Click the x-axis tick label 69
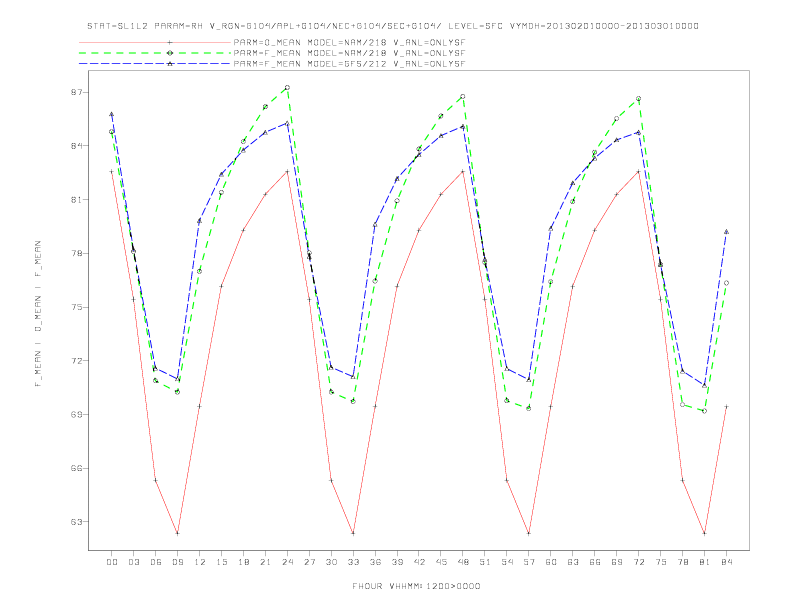The height and width of the screenshot is (612, 792). pos(617,562)
